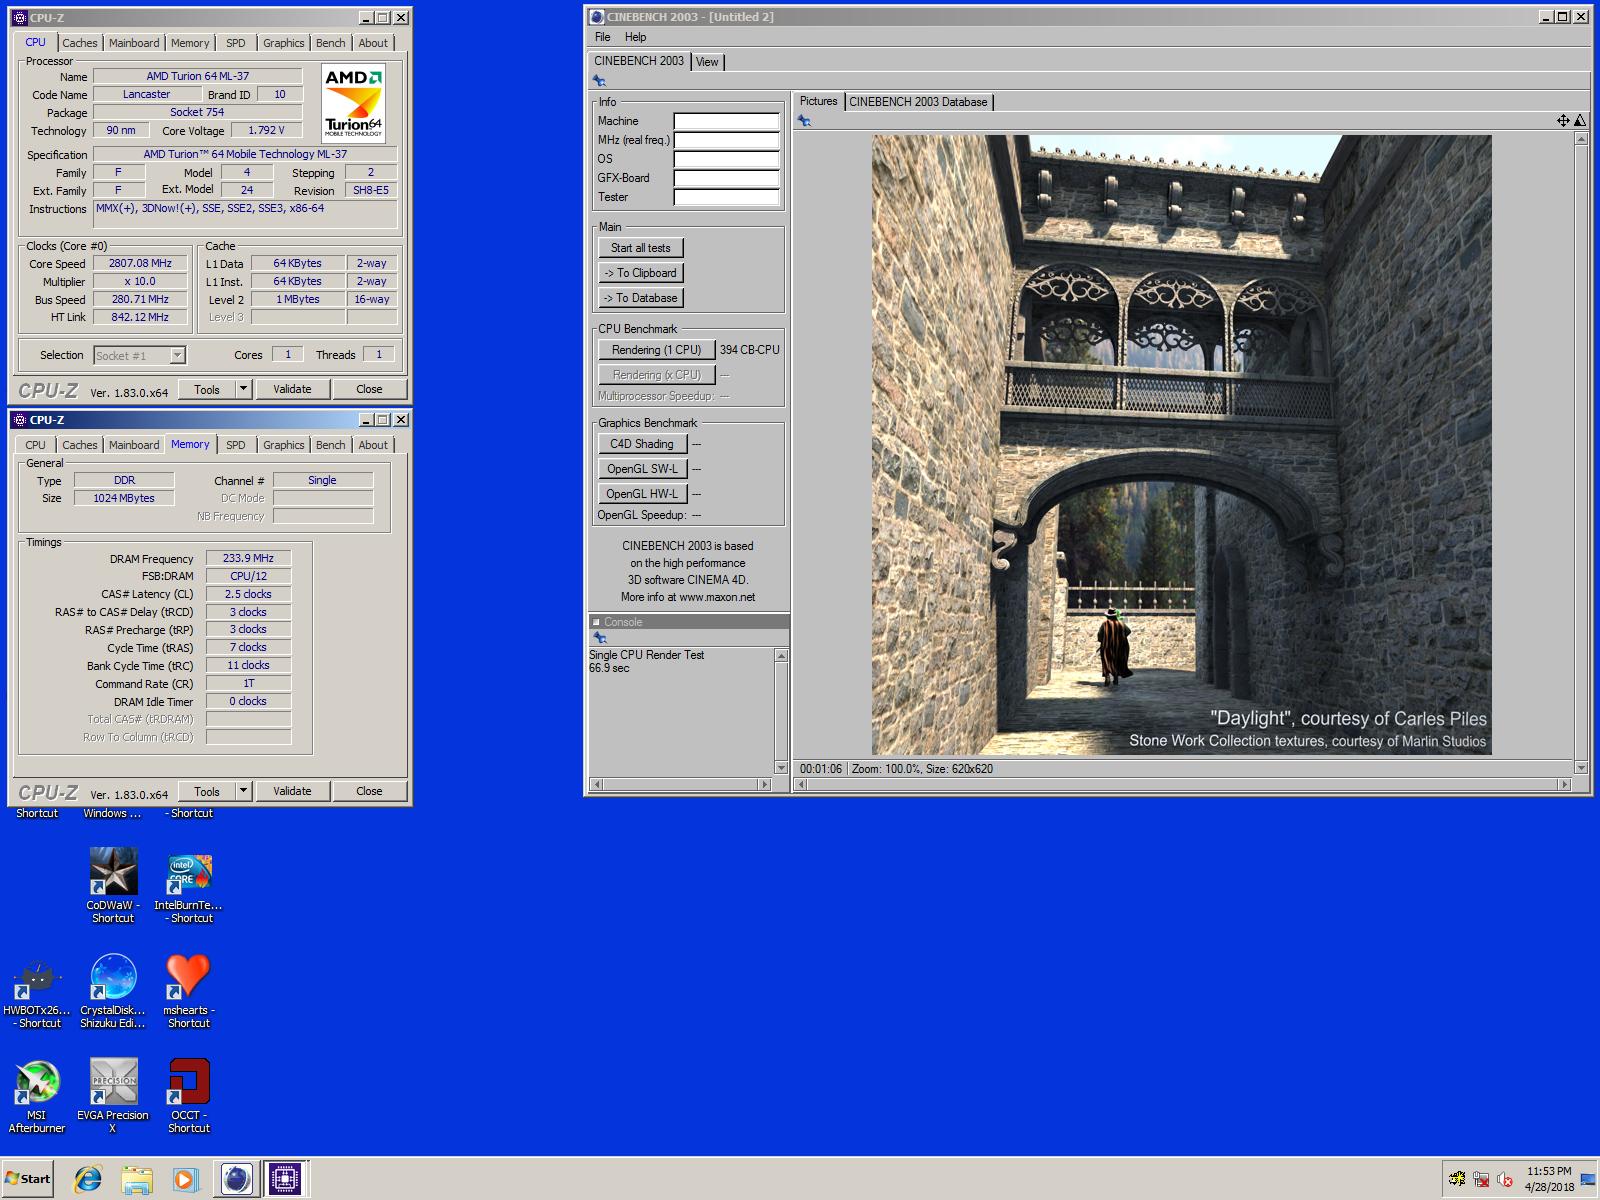Click the OS input field
Viewport: 1600px width, 1200px height.
(726, 159)
